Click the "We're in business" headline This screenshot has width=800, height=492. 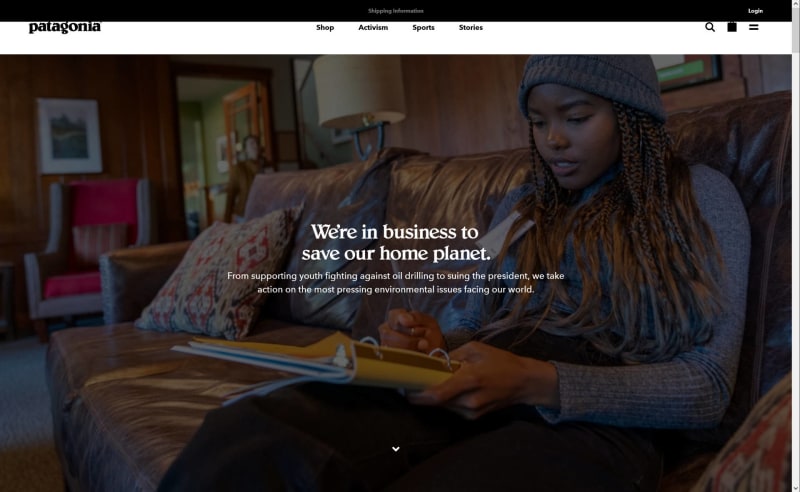tap(396, 242)
